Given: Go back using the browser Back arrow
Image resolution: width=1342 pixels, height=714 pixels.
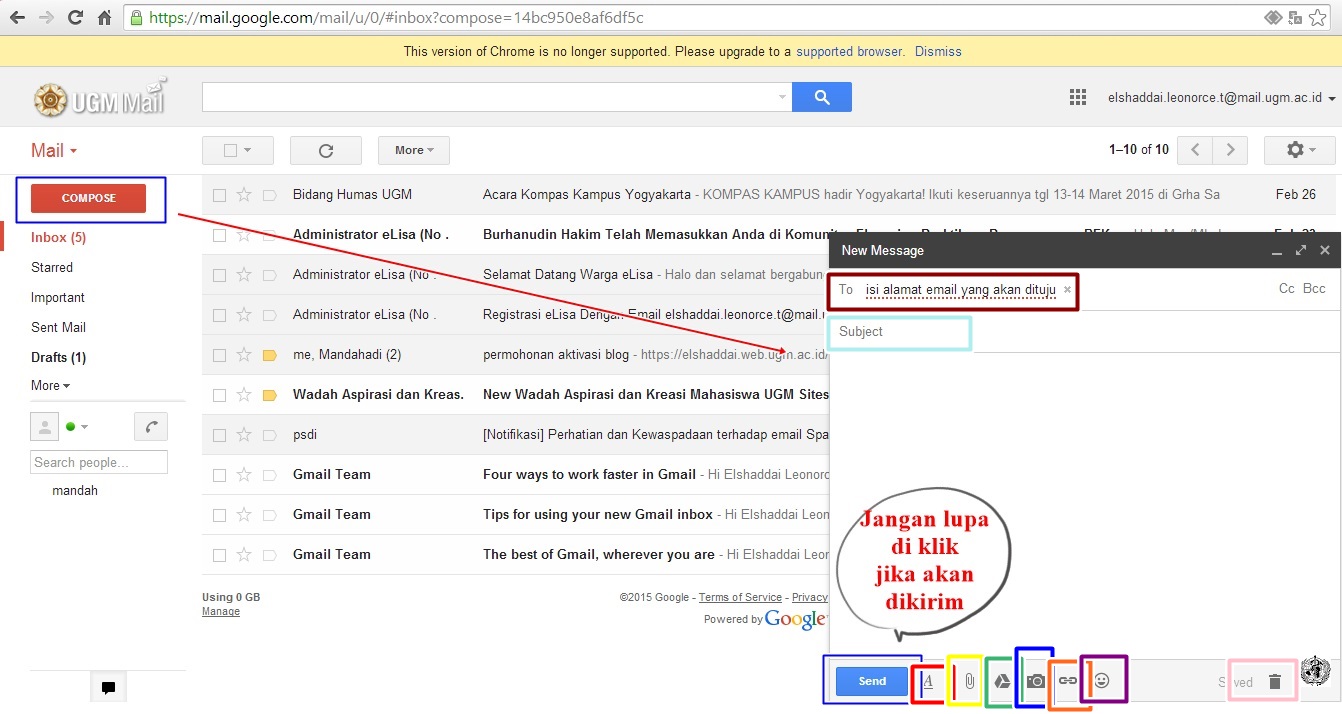Looking at the screenshot, I should click(17, 17).
